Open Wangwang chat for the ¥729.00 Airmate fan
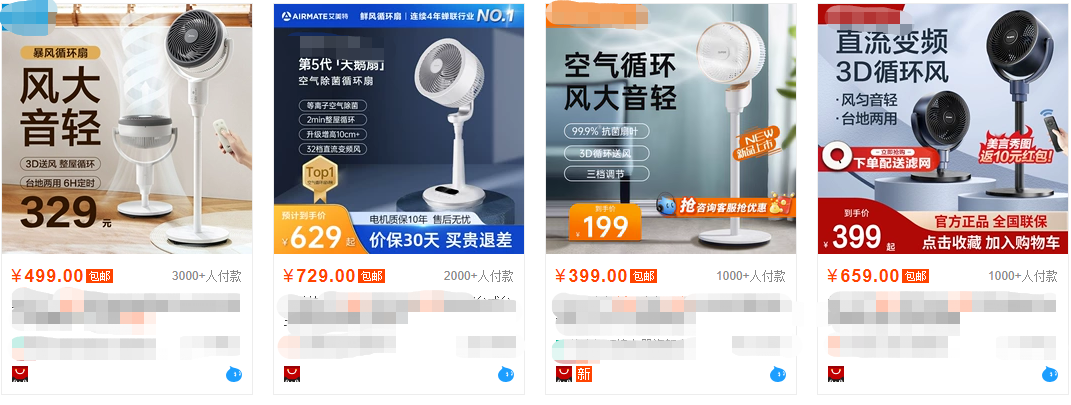The width and height of the screenshot is (1071, 405). pos(505,374)
